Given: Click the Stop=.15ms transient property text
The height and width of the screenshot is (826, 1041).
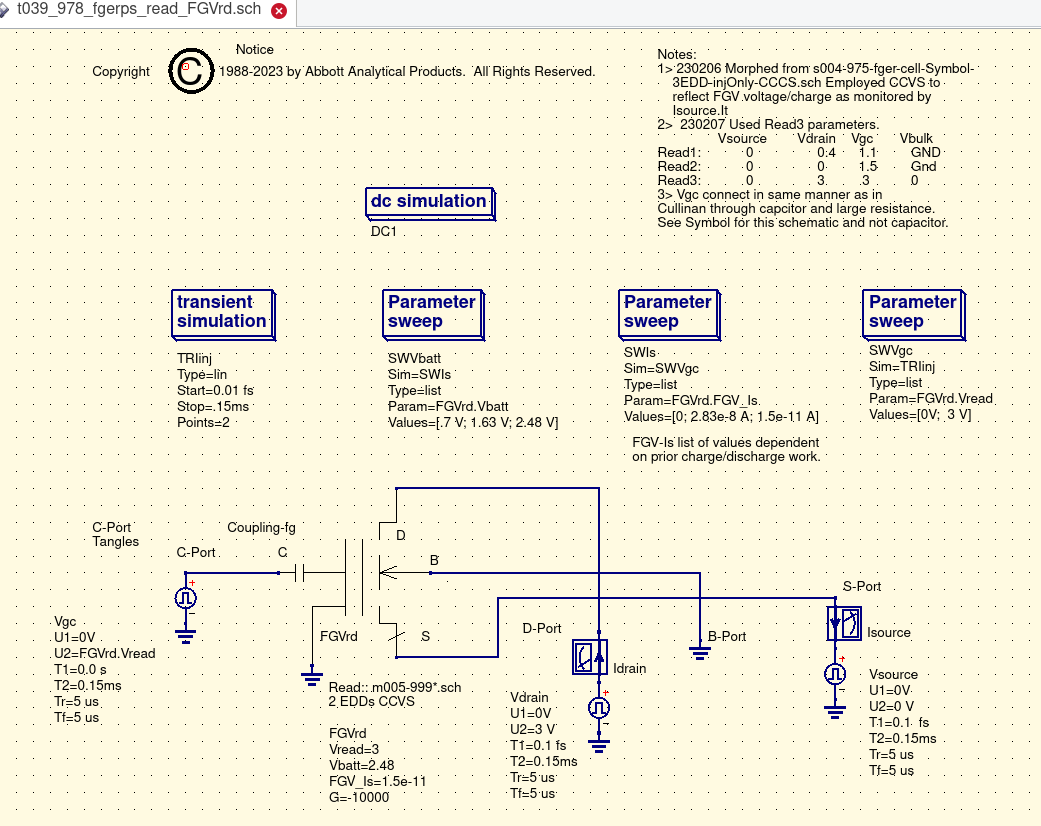Looking at the screenshot, I should [212, 407].
